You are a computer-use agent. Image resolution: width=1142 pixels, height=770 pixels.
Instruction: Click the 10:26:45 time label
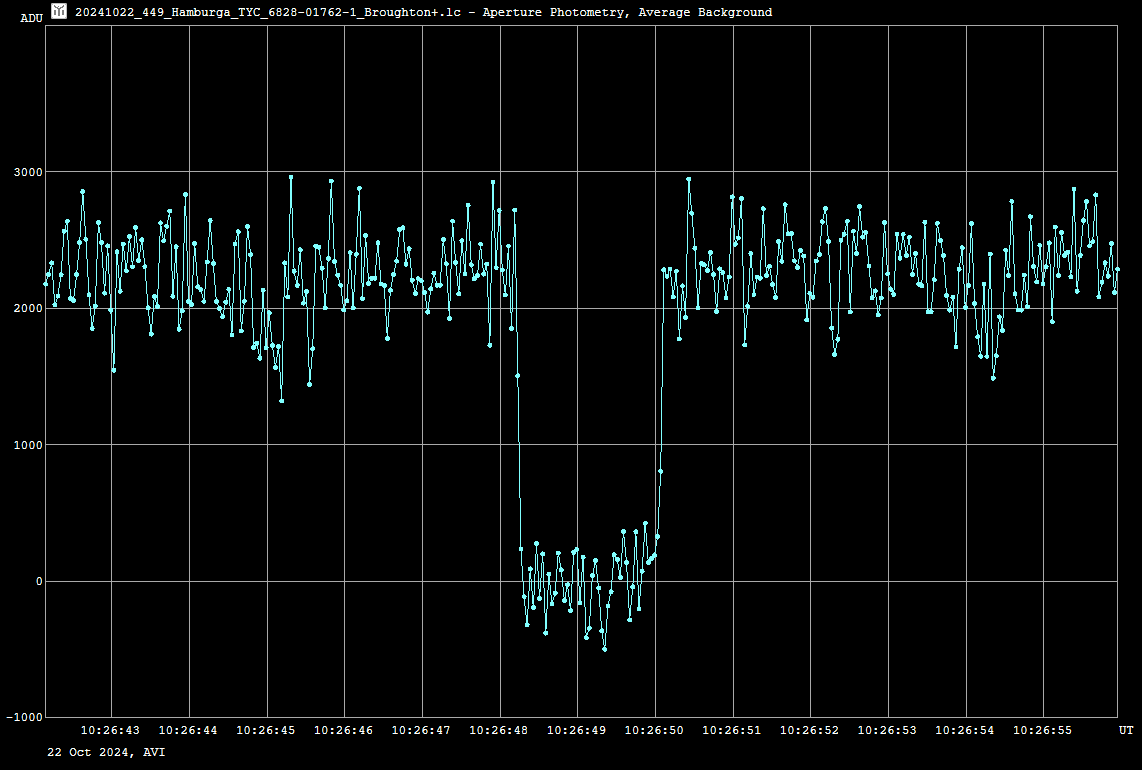266,730
